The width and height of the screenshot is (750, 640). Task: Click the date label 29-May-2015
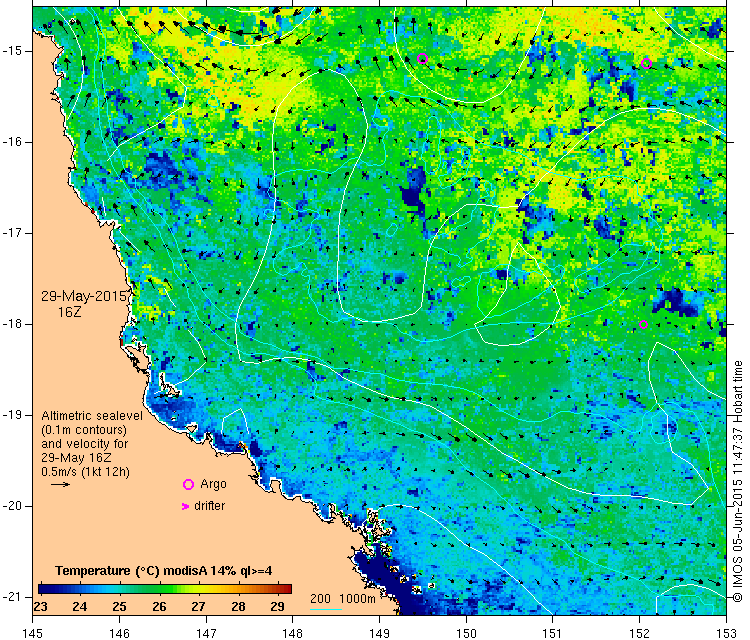(84, 296)
